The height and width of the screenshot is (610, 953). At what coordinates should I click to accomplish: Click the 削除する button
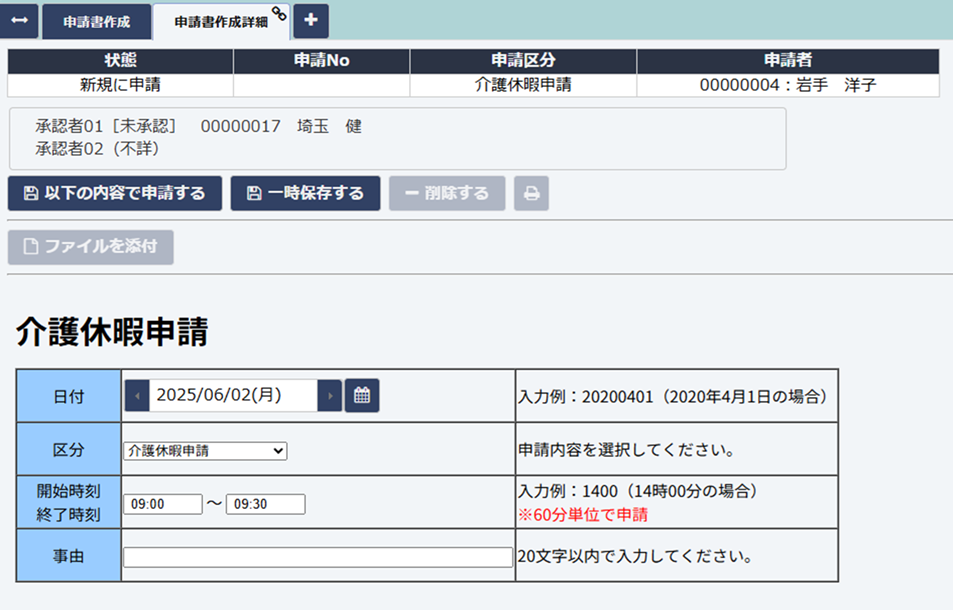447,193
